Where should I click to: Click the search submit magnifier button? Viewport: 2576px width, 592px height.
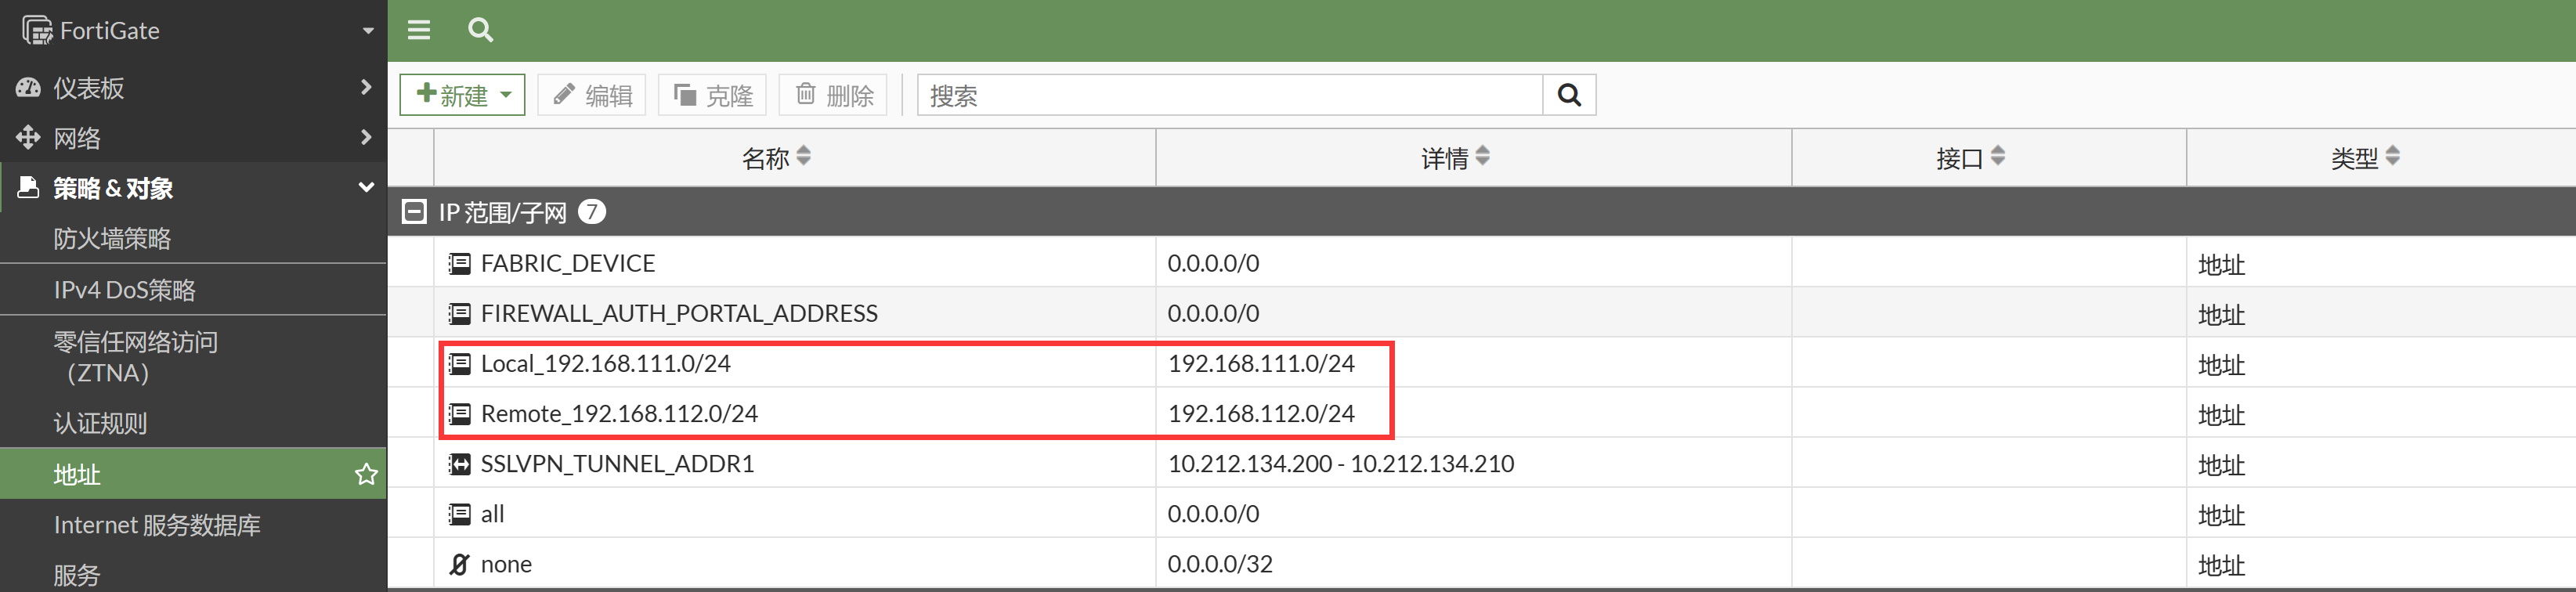coord(1569,95)
